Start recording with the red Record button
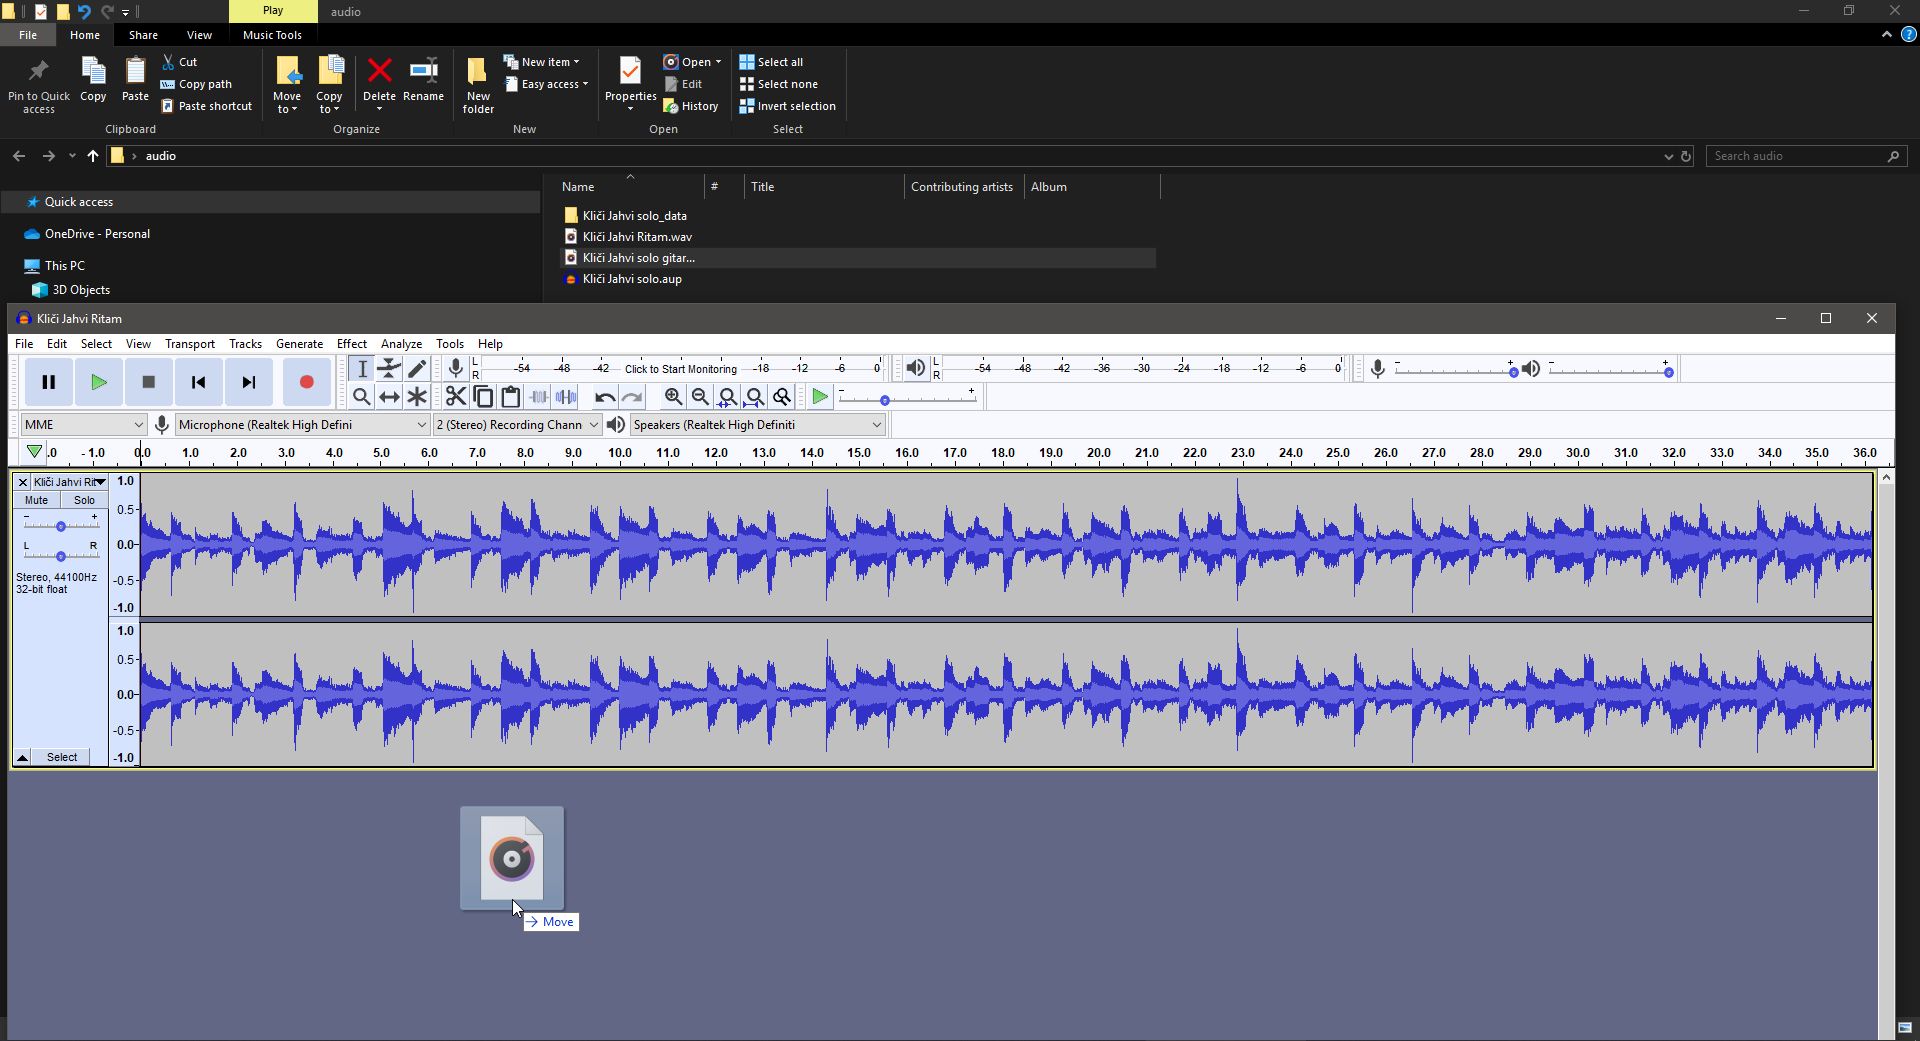 306,382
